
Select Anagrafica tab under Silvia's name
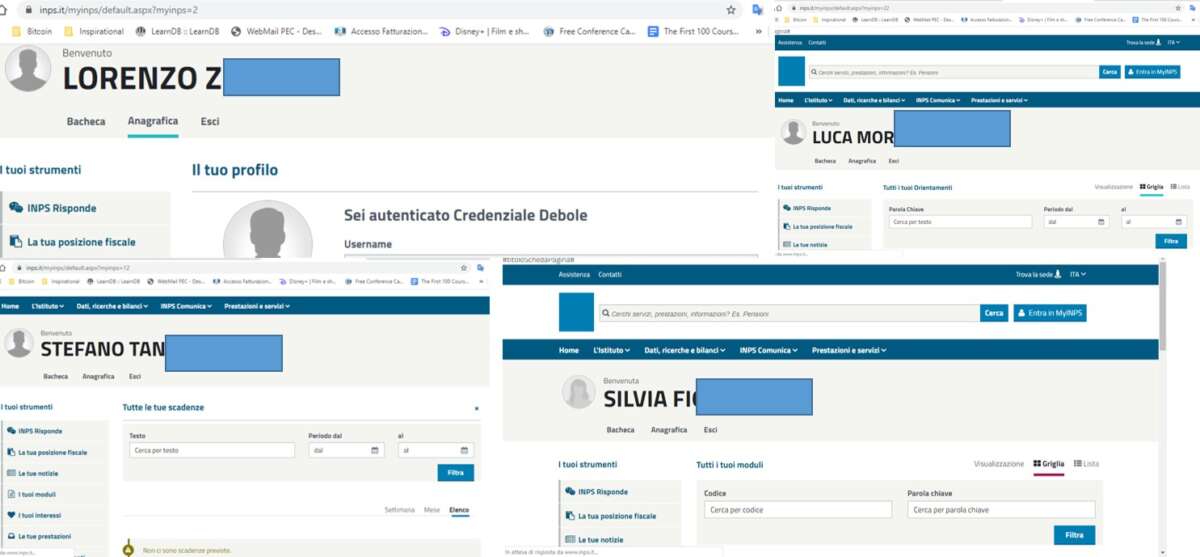[669, 430]
